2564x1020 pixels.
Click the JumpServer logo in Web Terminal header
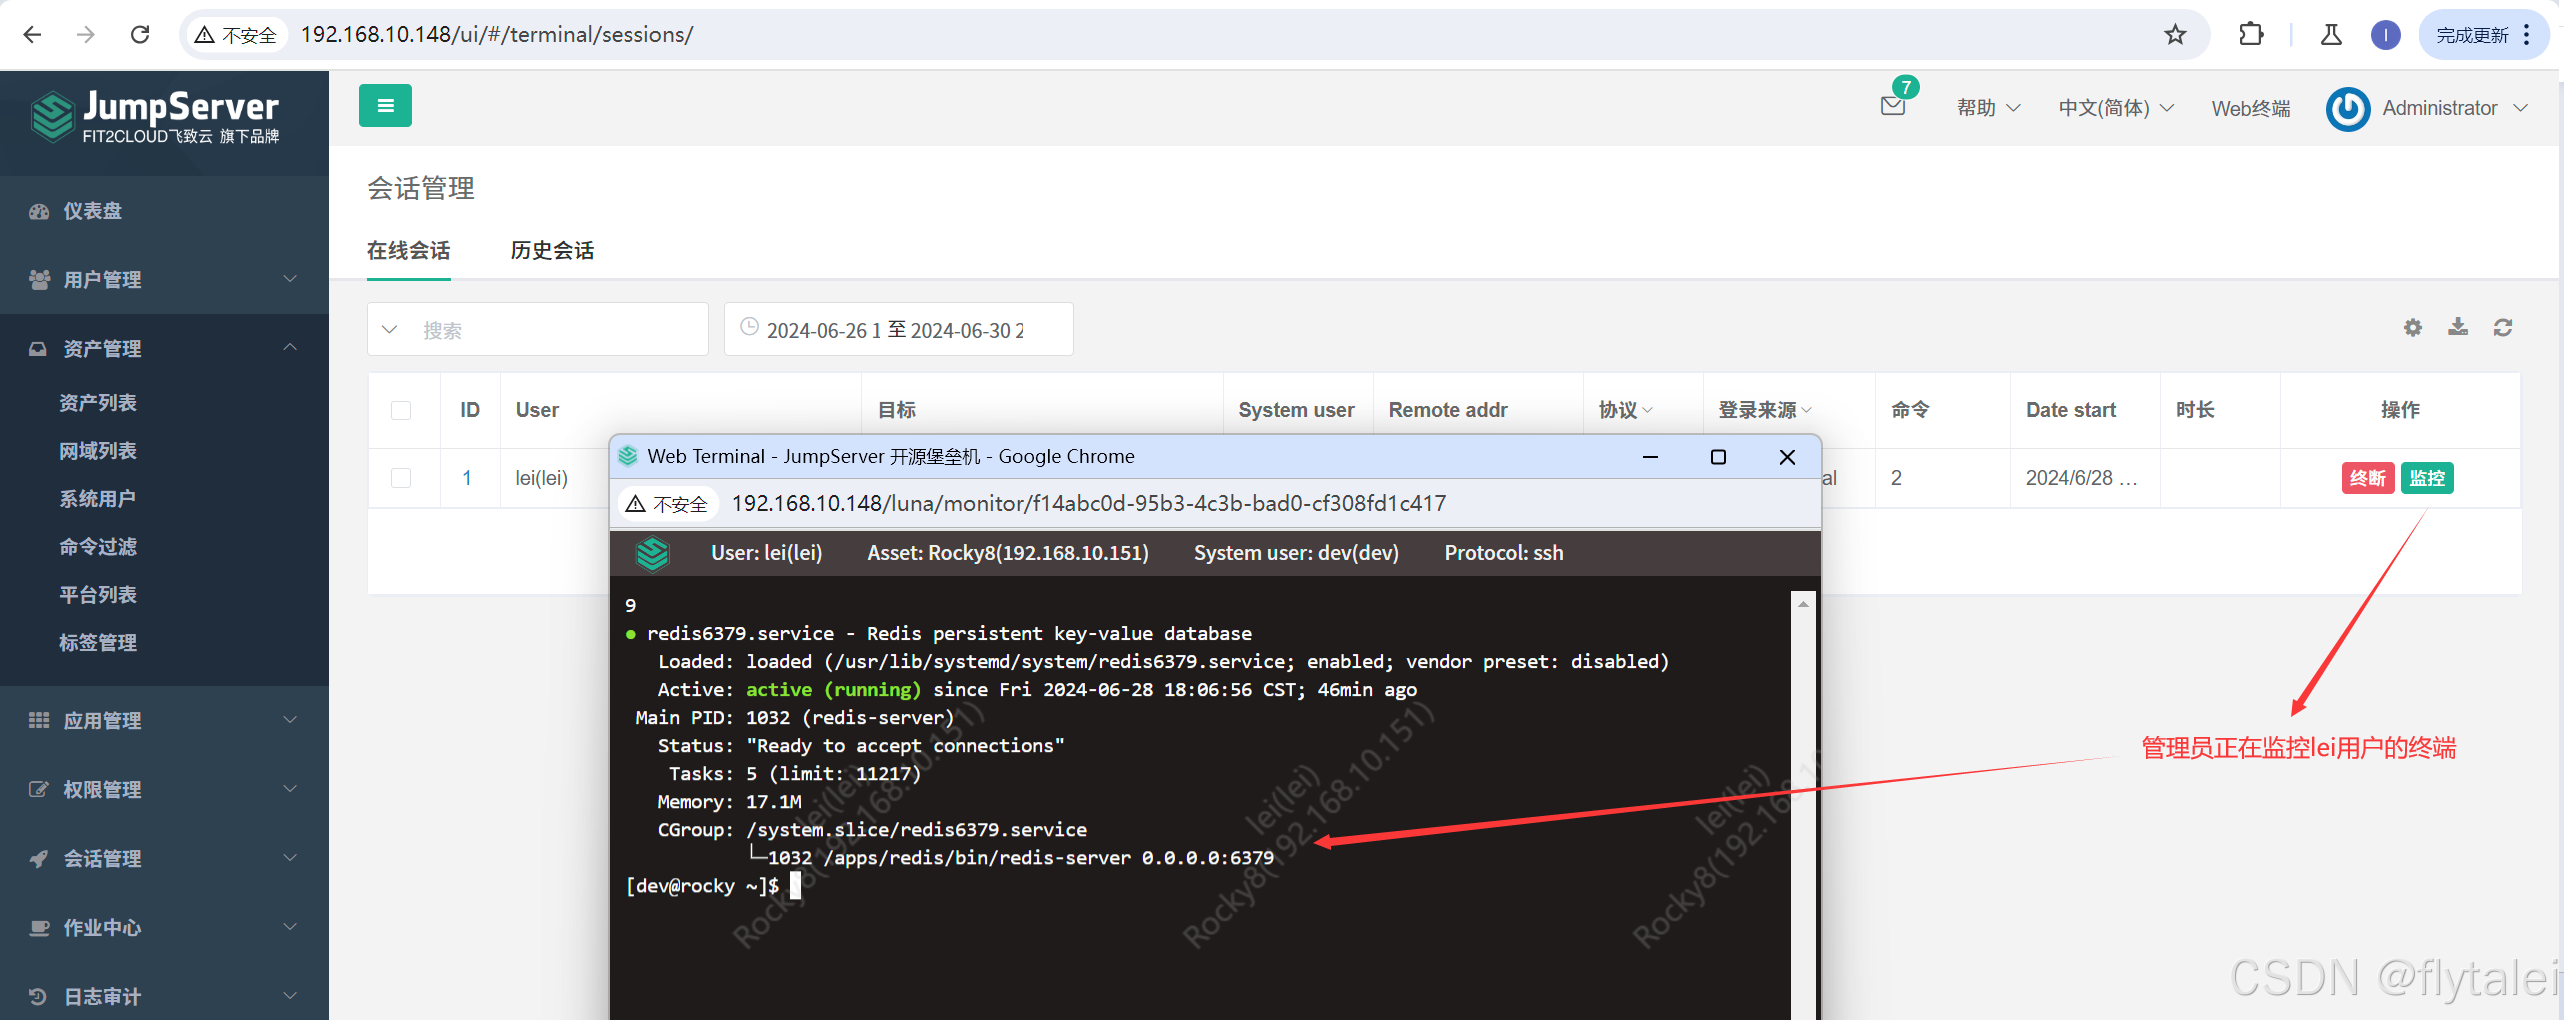click(652, 553)
